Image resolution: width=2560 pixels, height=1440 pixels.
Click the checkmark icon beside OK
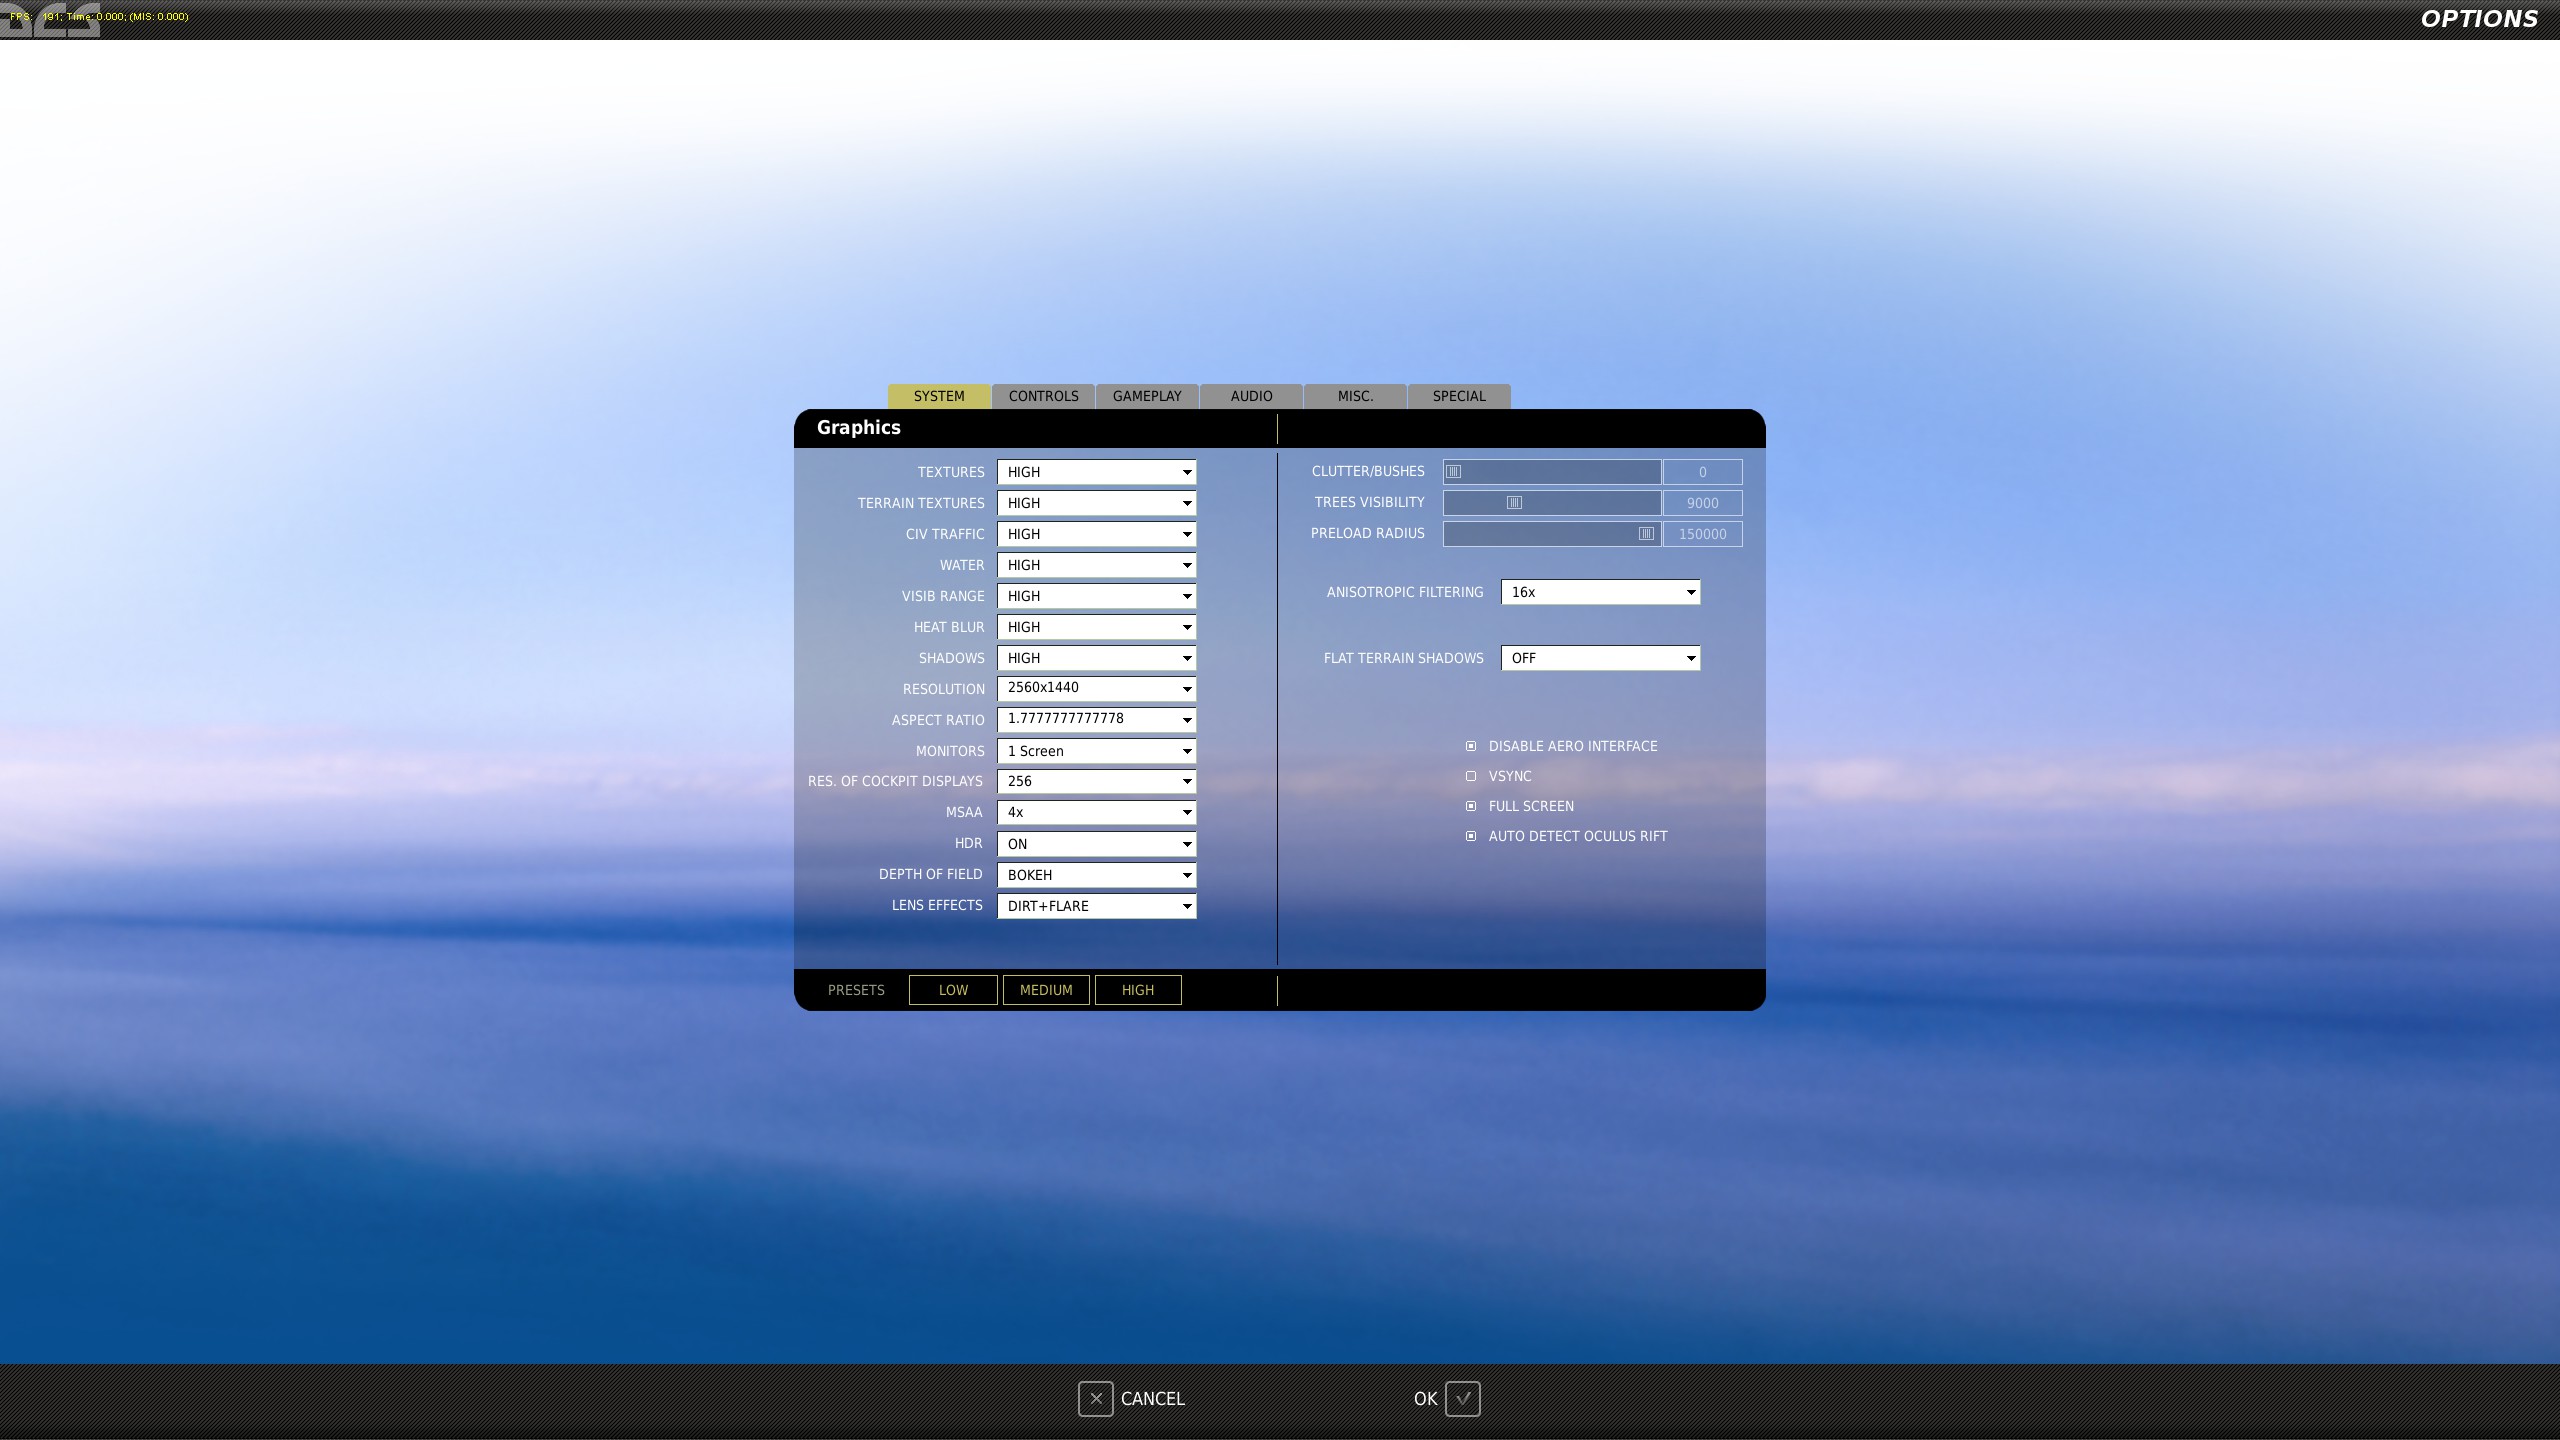click(x=1462, y=1398)
